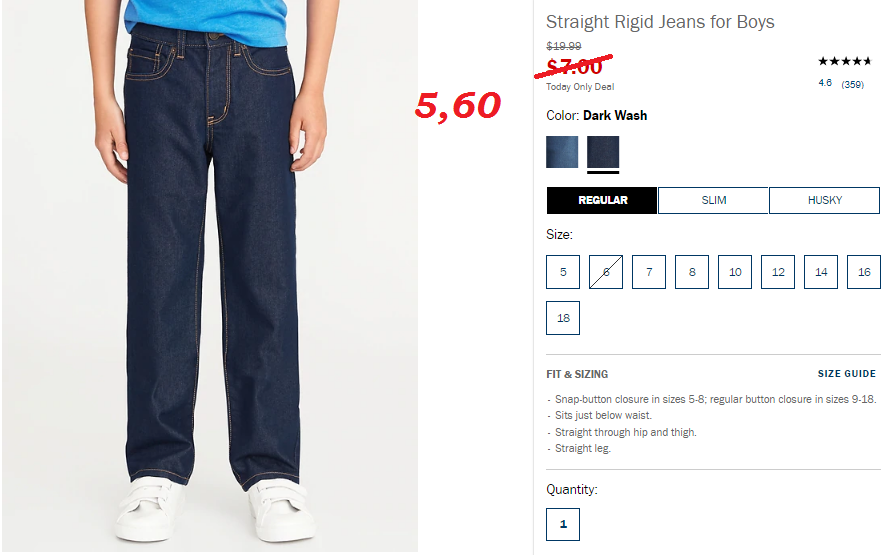The width and height of the screenshot is (883, 555).
Task: Choose the REGULAR fit tab
Action: coord(601,200)
